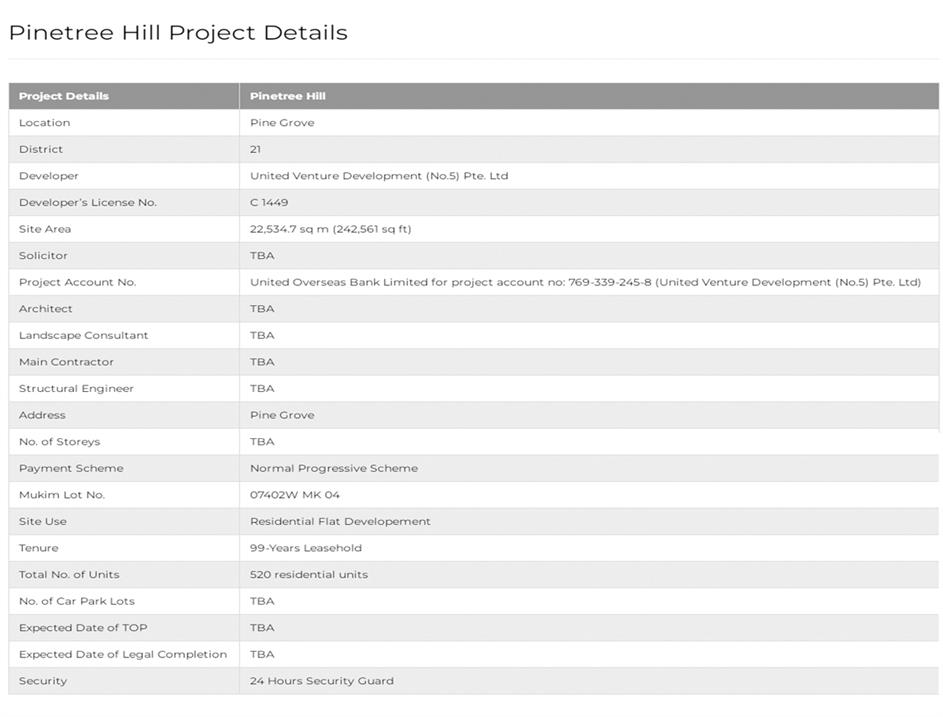Click the Solicitor row label
Viewport: 943px width, 717px height.
43,255
